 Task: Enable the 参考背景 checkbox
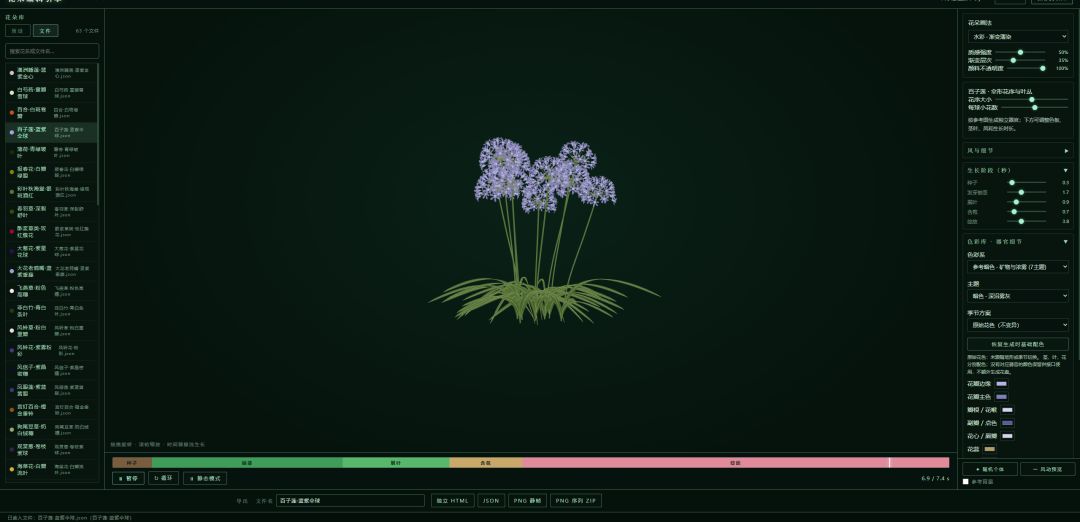coord(966,481)
